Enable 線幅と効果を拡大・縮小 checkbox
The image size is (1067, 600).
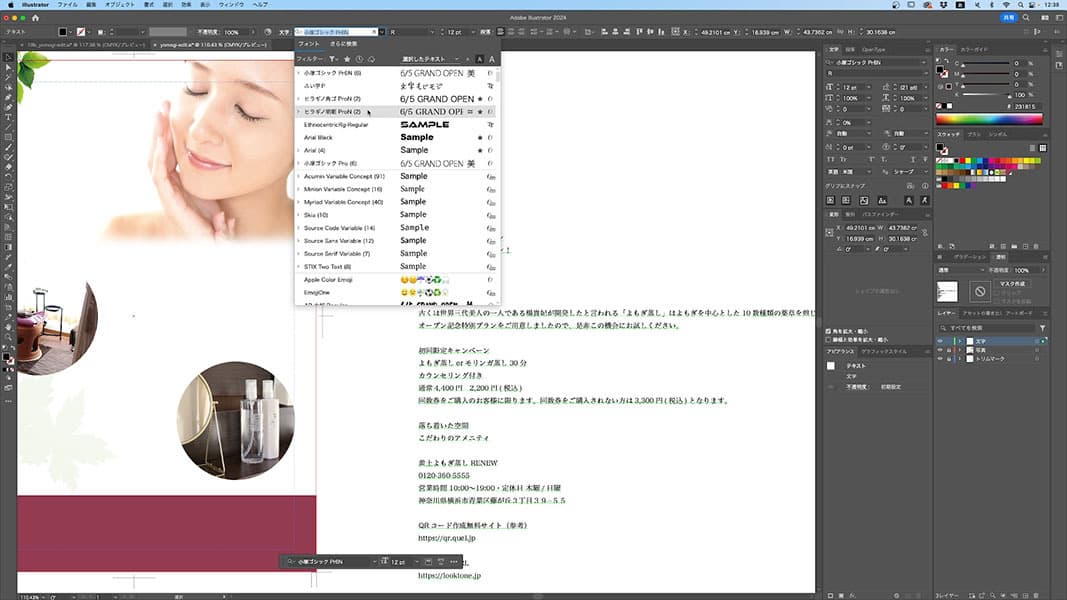(x=828, y=337)
